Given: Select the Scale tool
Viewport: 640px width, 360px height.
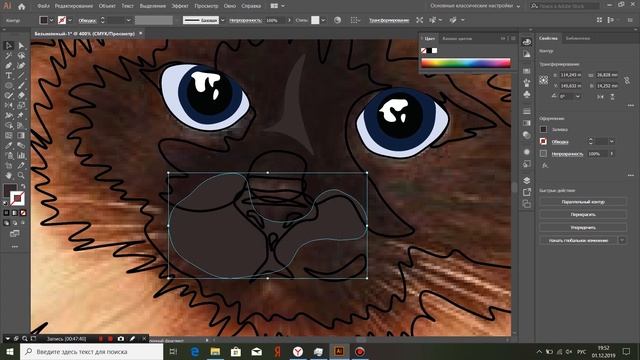Looking at the screenshot, I should (x=21, y=105).
